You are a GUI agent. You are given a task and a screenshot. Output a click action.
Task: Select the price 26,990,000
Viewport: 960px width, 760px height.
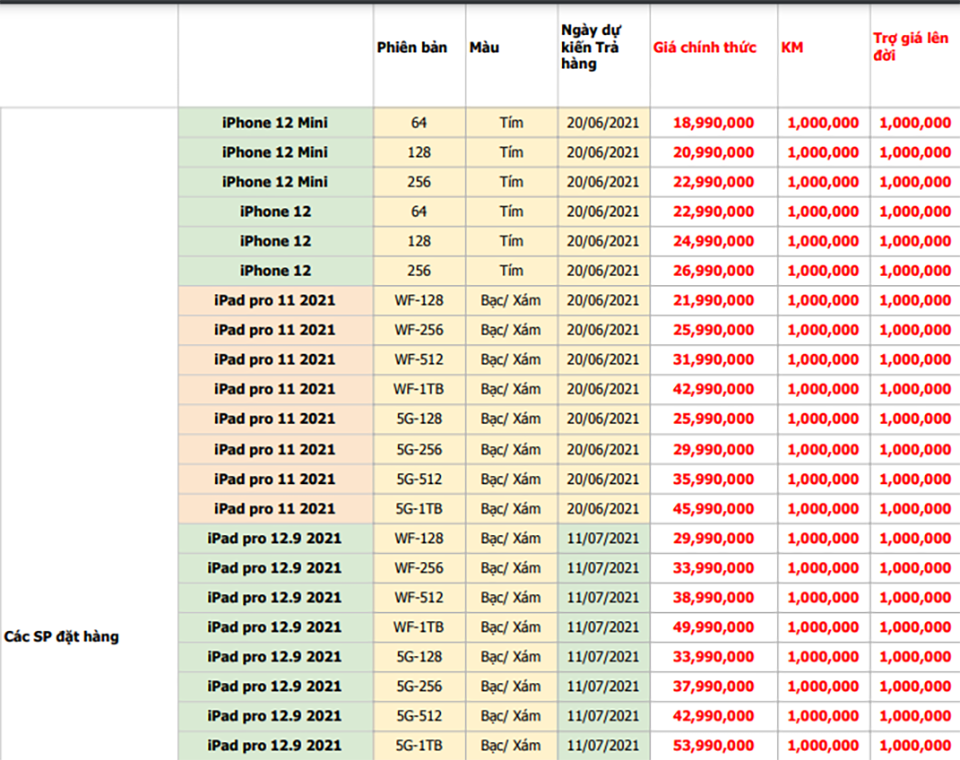[x=713, y=270]
